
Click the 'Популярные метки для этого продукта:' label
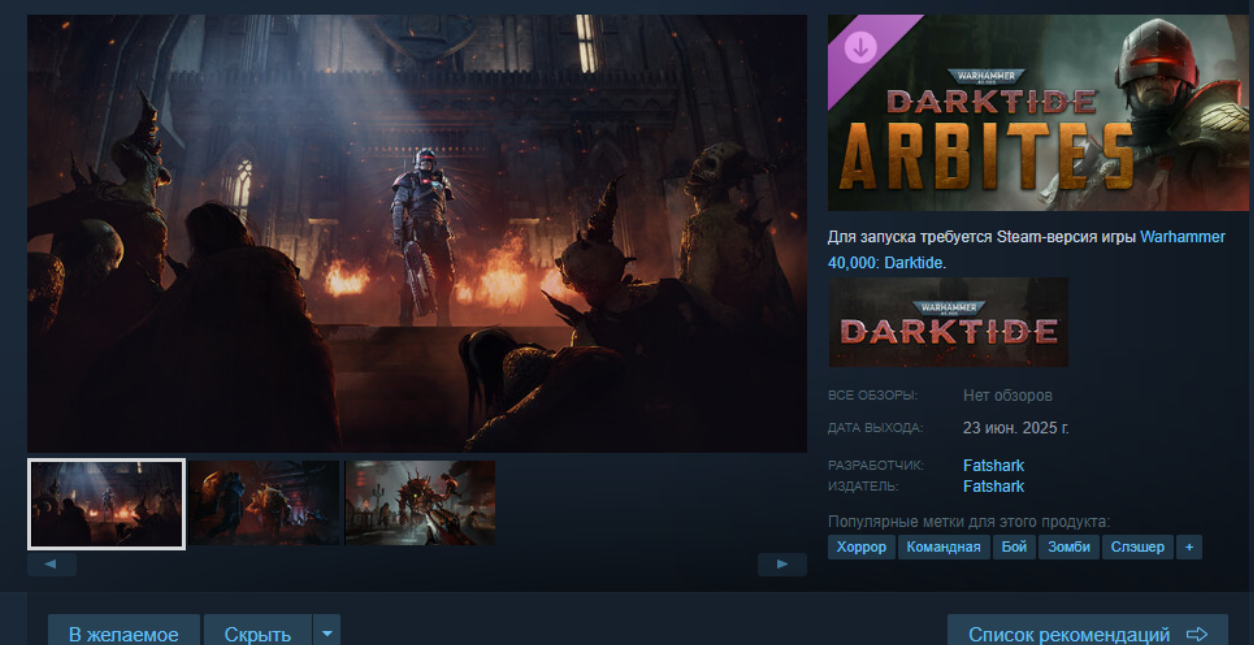coord(969,521)
